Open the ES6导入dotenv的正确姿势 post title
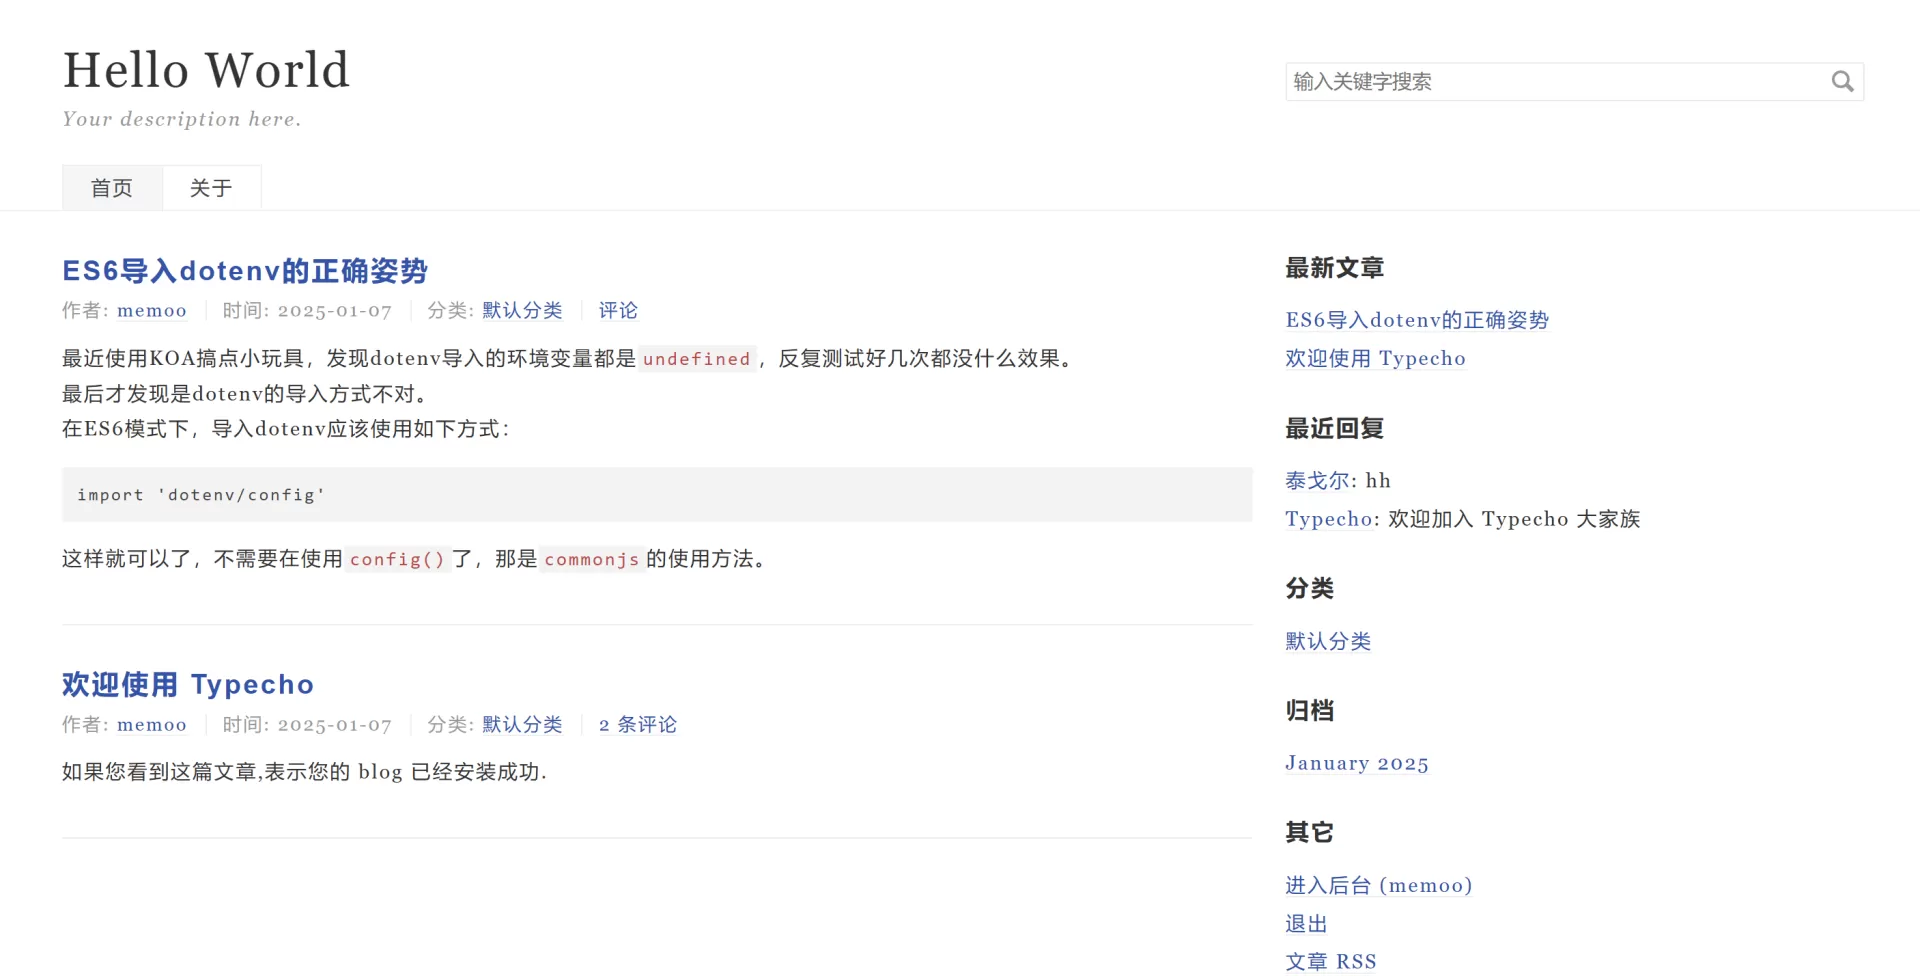Image resolution: width=1920 pixels, height=976 pixels. pos(245,271)
